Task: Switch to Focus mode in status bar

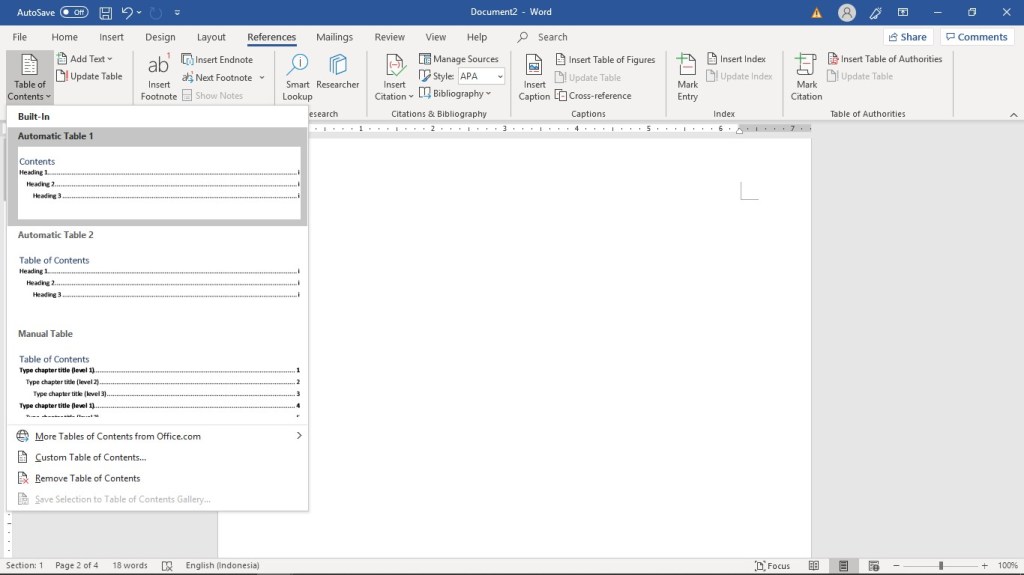Action: 772,565
